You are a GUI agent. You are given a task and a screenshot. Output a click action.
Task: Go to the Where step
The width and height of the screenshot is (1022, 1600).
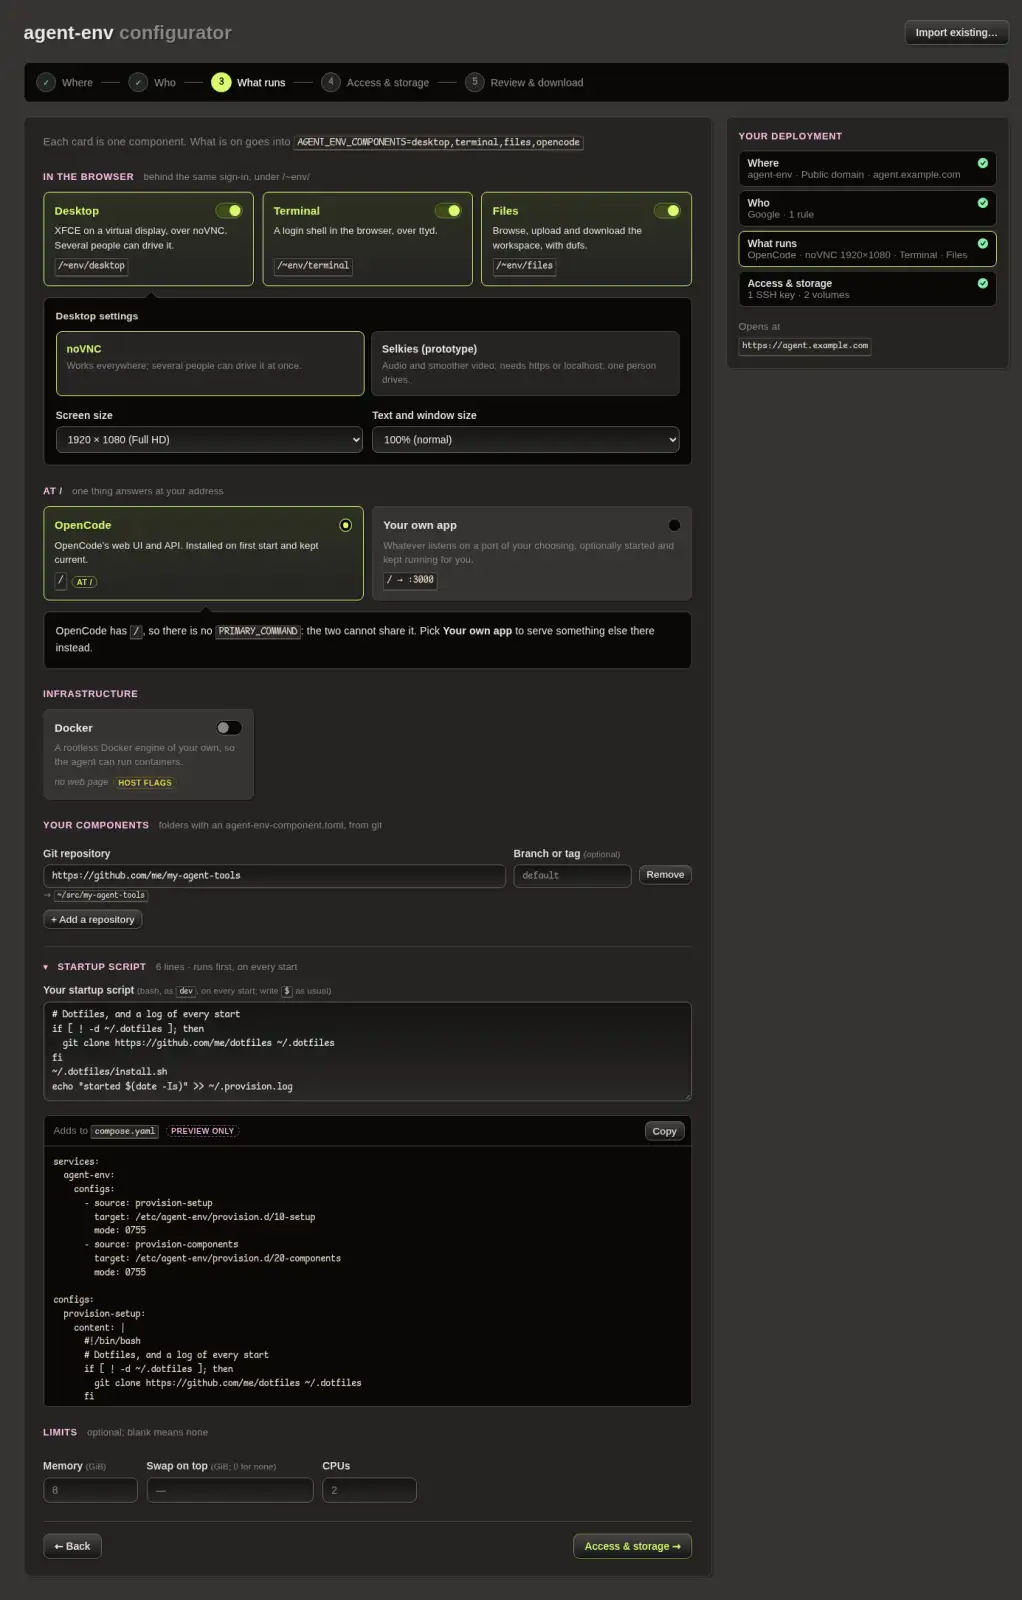65,83
